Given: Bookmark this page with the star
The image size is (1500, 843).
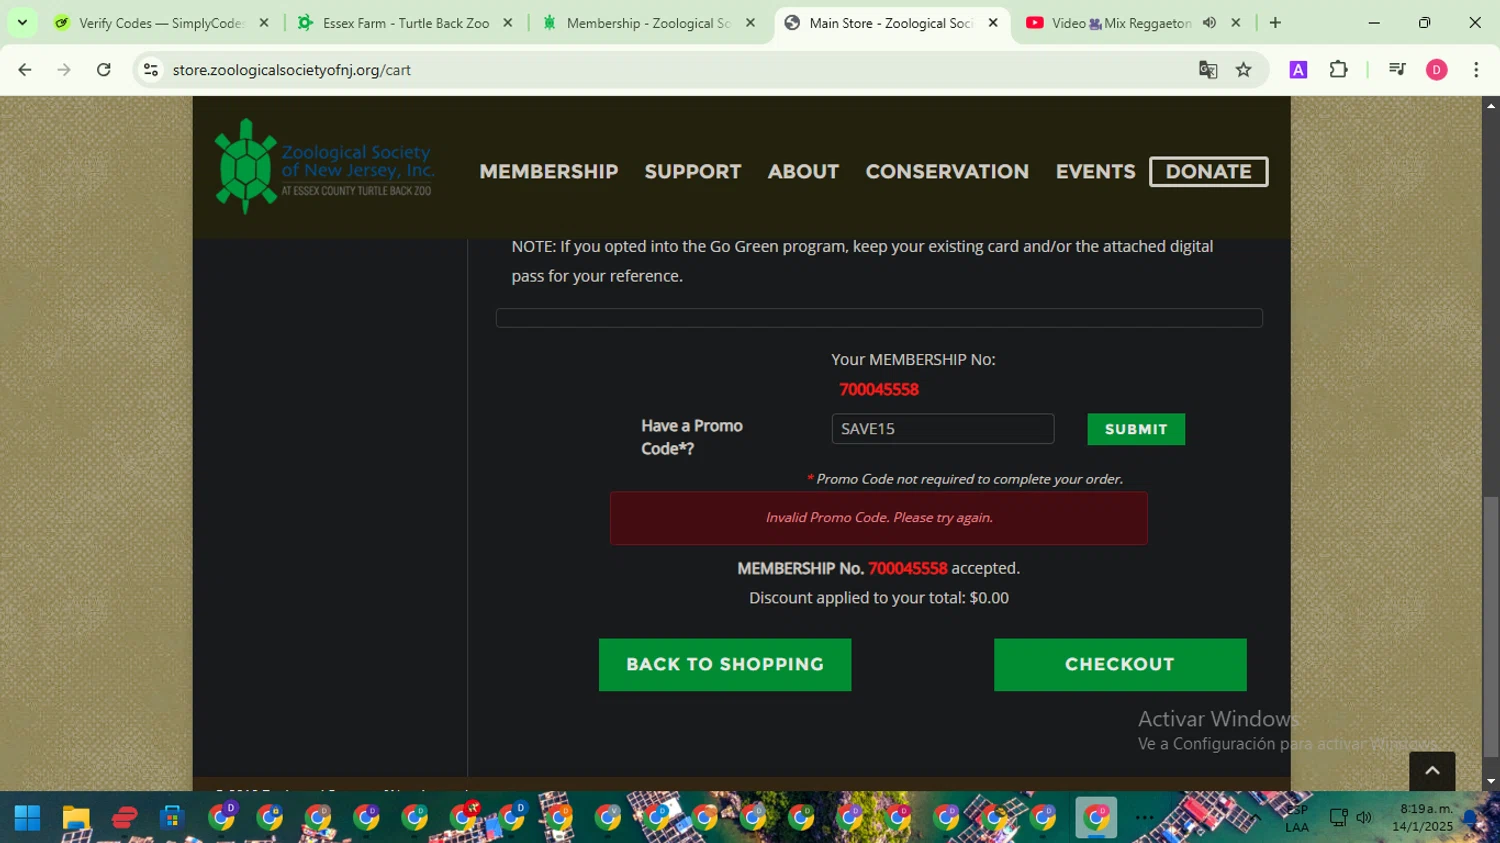Looking at the screenshot, I should (x=1244, y=70).
